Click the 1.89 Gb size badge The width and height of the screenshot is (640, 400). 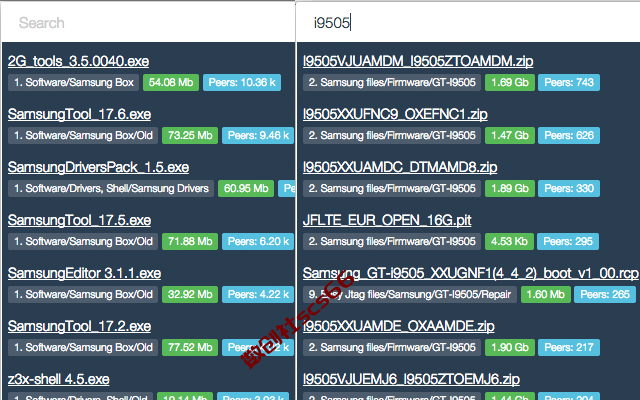(510, 189)
